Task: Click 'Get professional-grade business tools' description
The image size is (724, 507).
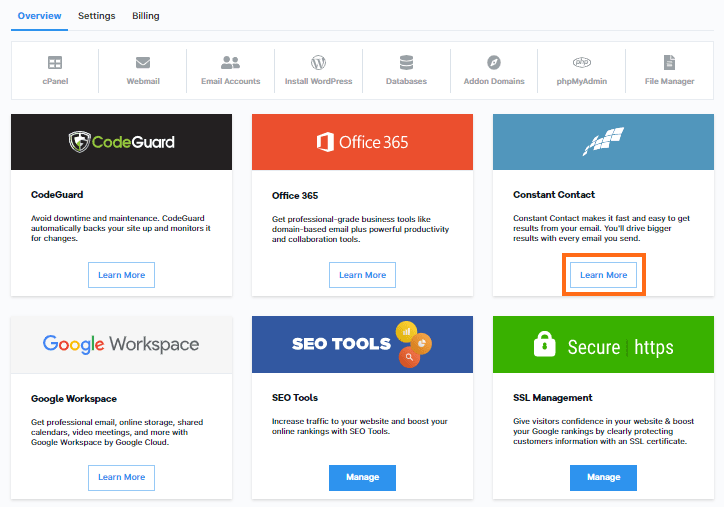Action: point(360,229)
